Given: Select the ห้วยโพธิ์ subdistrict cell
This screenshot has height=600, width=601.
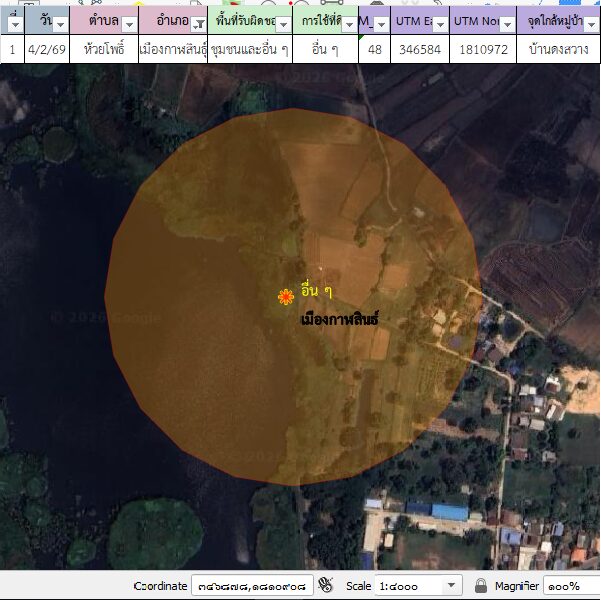Looking at the screenshot, I should point(104,48).
